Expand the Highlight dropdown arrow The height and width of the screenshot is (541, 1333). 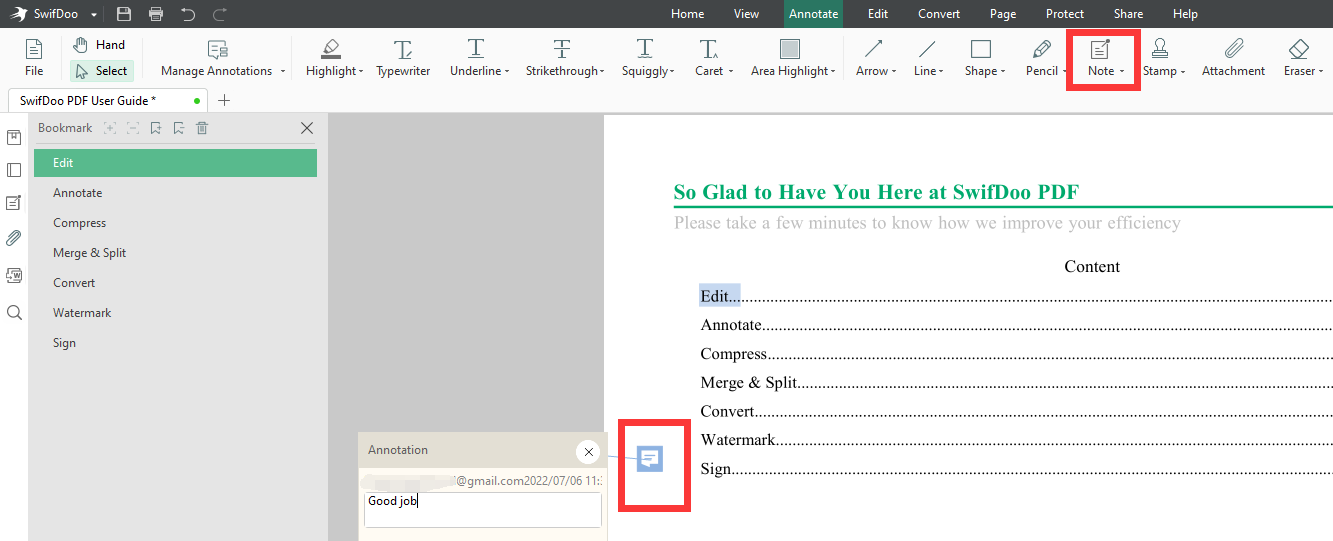pyautogui.click(x=362, y=72)
